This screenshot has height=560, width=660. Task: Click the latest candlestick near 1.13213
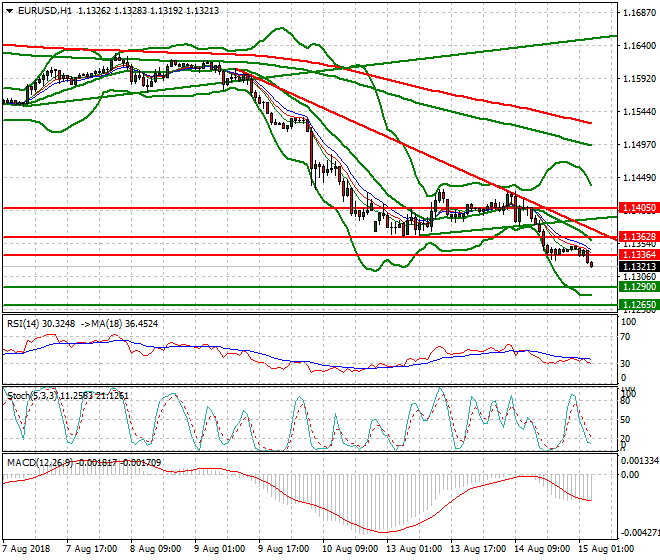(x=591, y=264)
